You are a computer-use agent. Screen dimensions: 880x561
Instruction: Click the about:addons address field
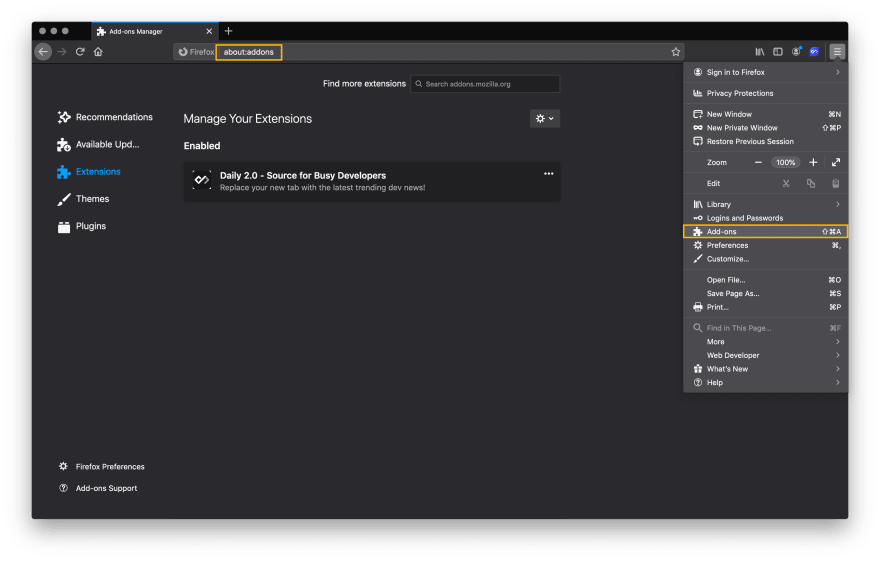tap(249, 52)
